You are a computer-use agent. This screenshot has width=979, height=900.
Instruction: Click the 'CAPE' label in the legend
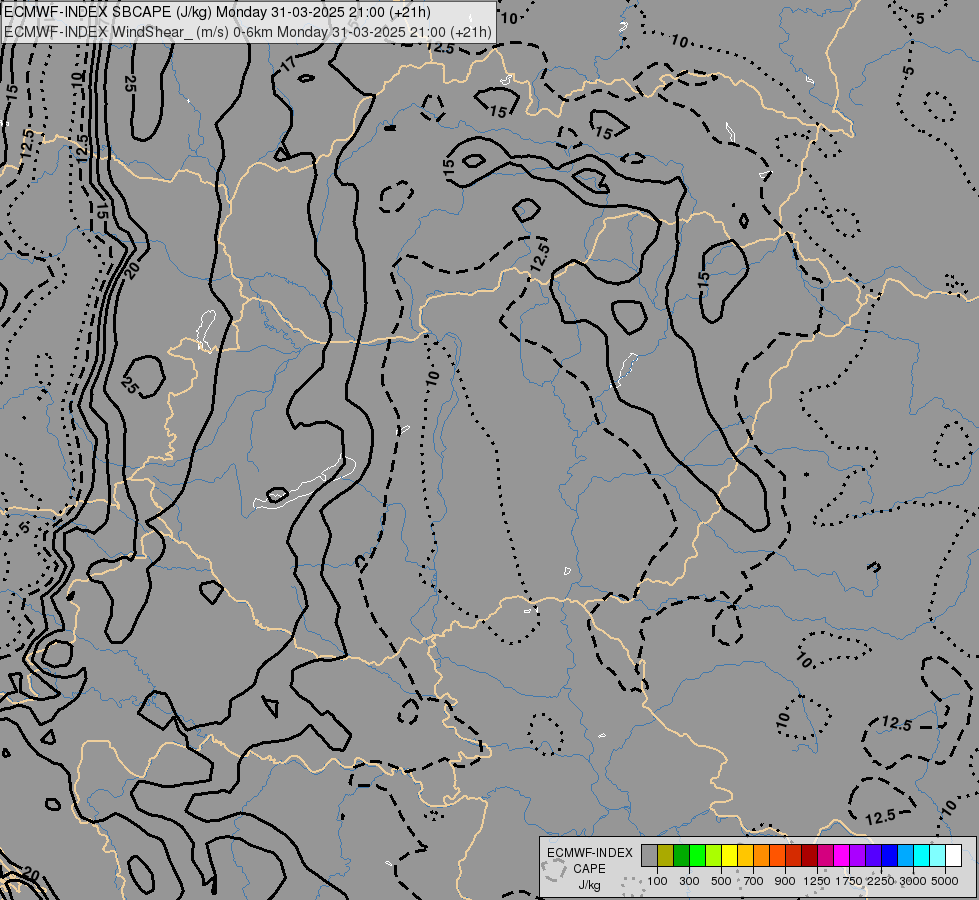click(589, 869)
